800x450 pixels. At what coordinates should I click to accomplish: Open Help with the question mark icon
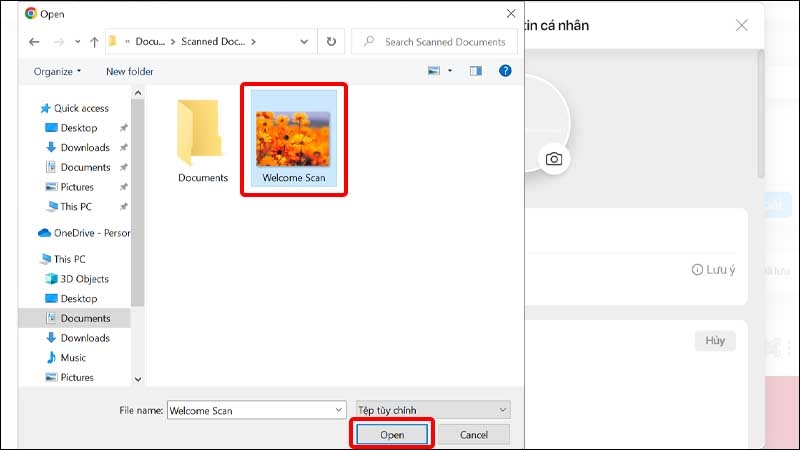pyautogui.click(x=505, y=71)
